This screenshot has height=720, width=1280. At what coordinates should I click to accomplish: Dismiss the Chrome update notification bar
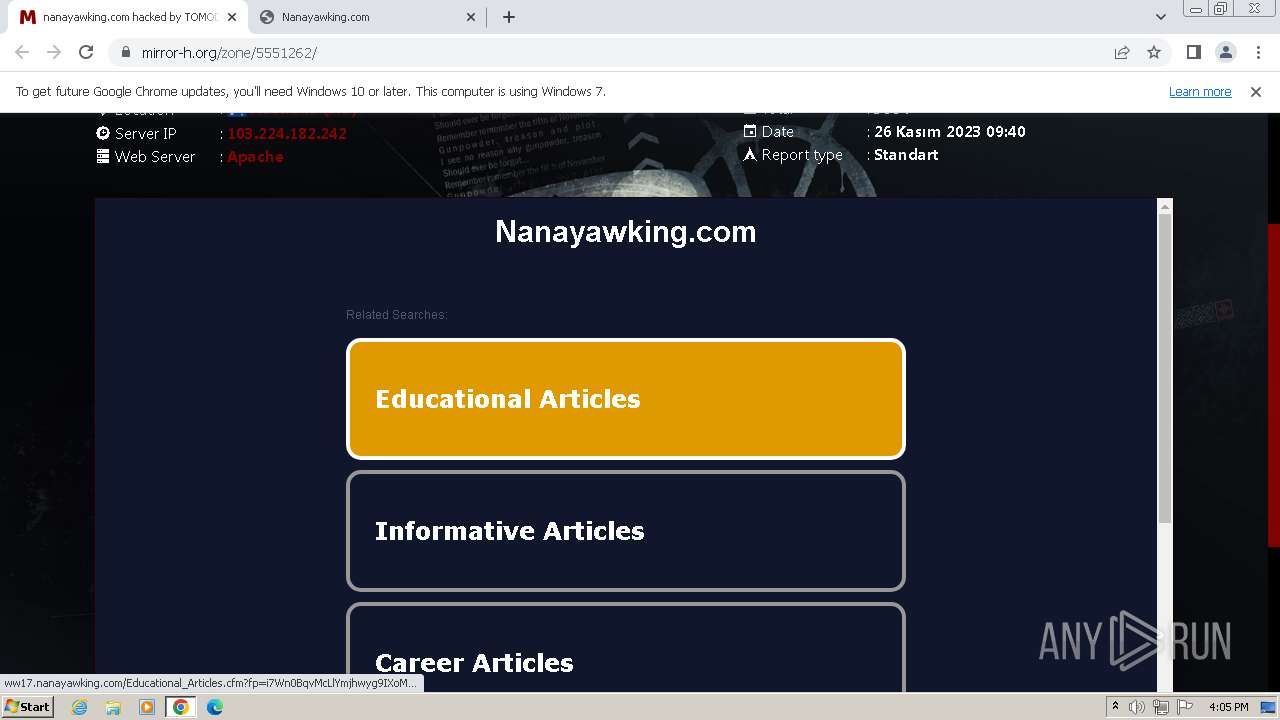click(x=1256, y=91)
